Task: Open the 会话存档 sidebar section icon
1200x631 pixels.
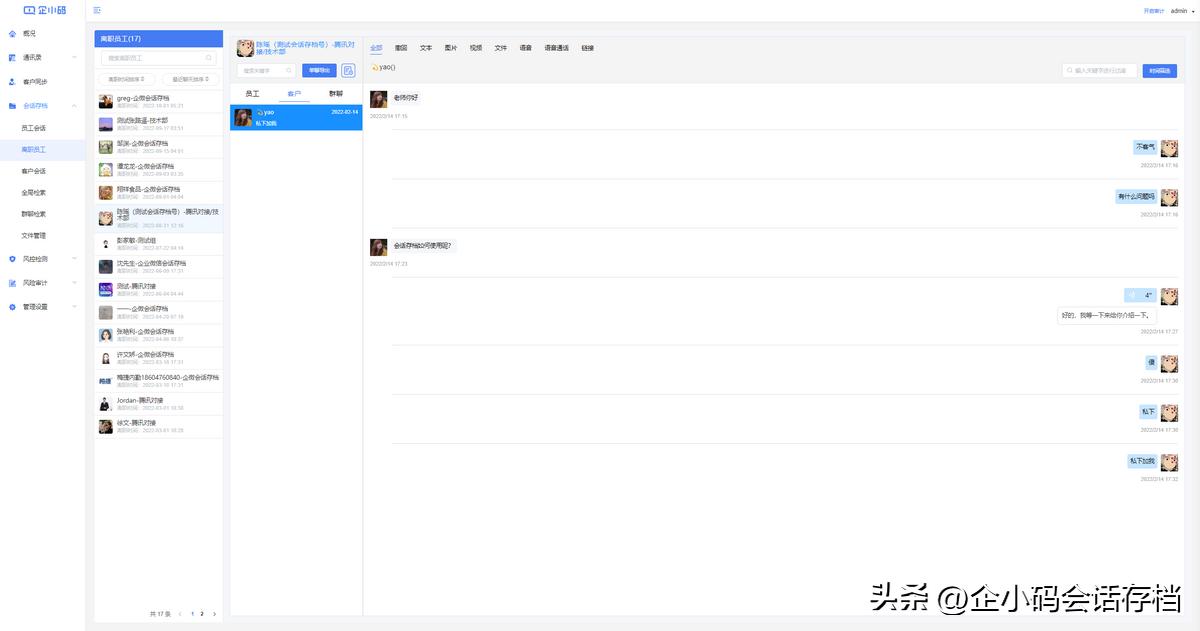Action: 12,103
